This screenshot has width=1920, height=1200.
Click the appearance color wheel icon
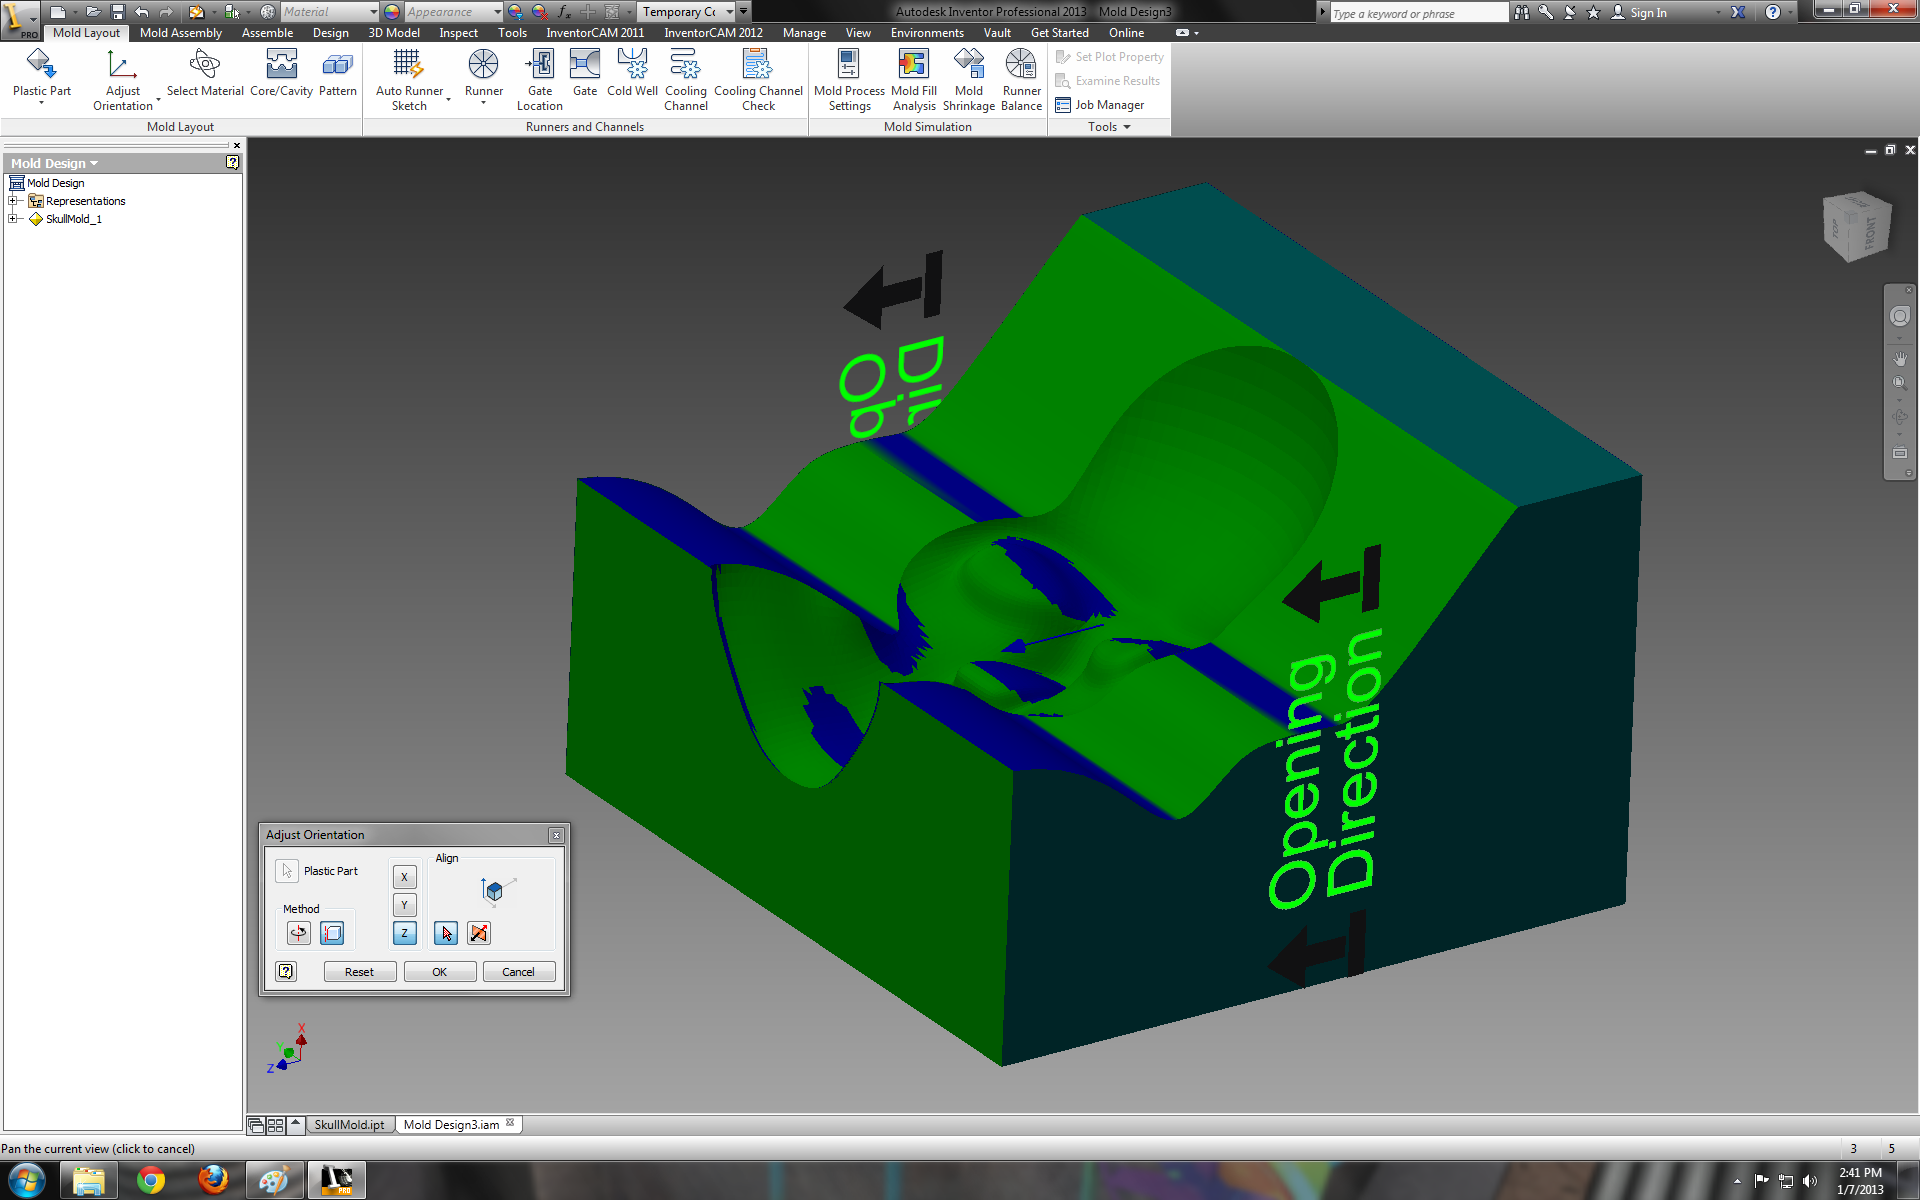click(392, 12)
